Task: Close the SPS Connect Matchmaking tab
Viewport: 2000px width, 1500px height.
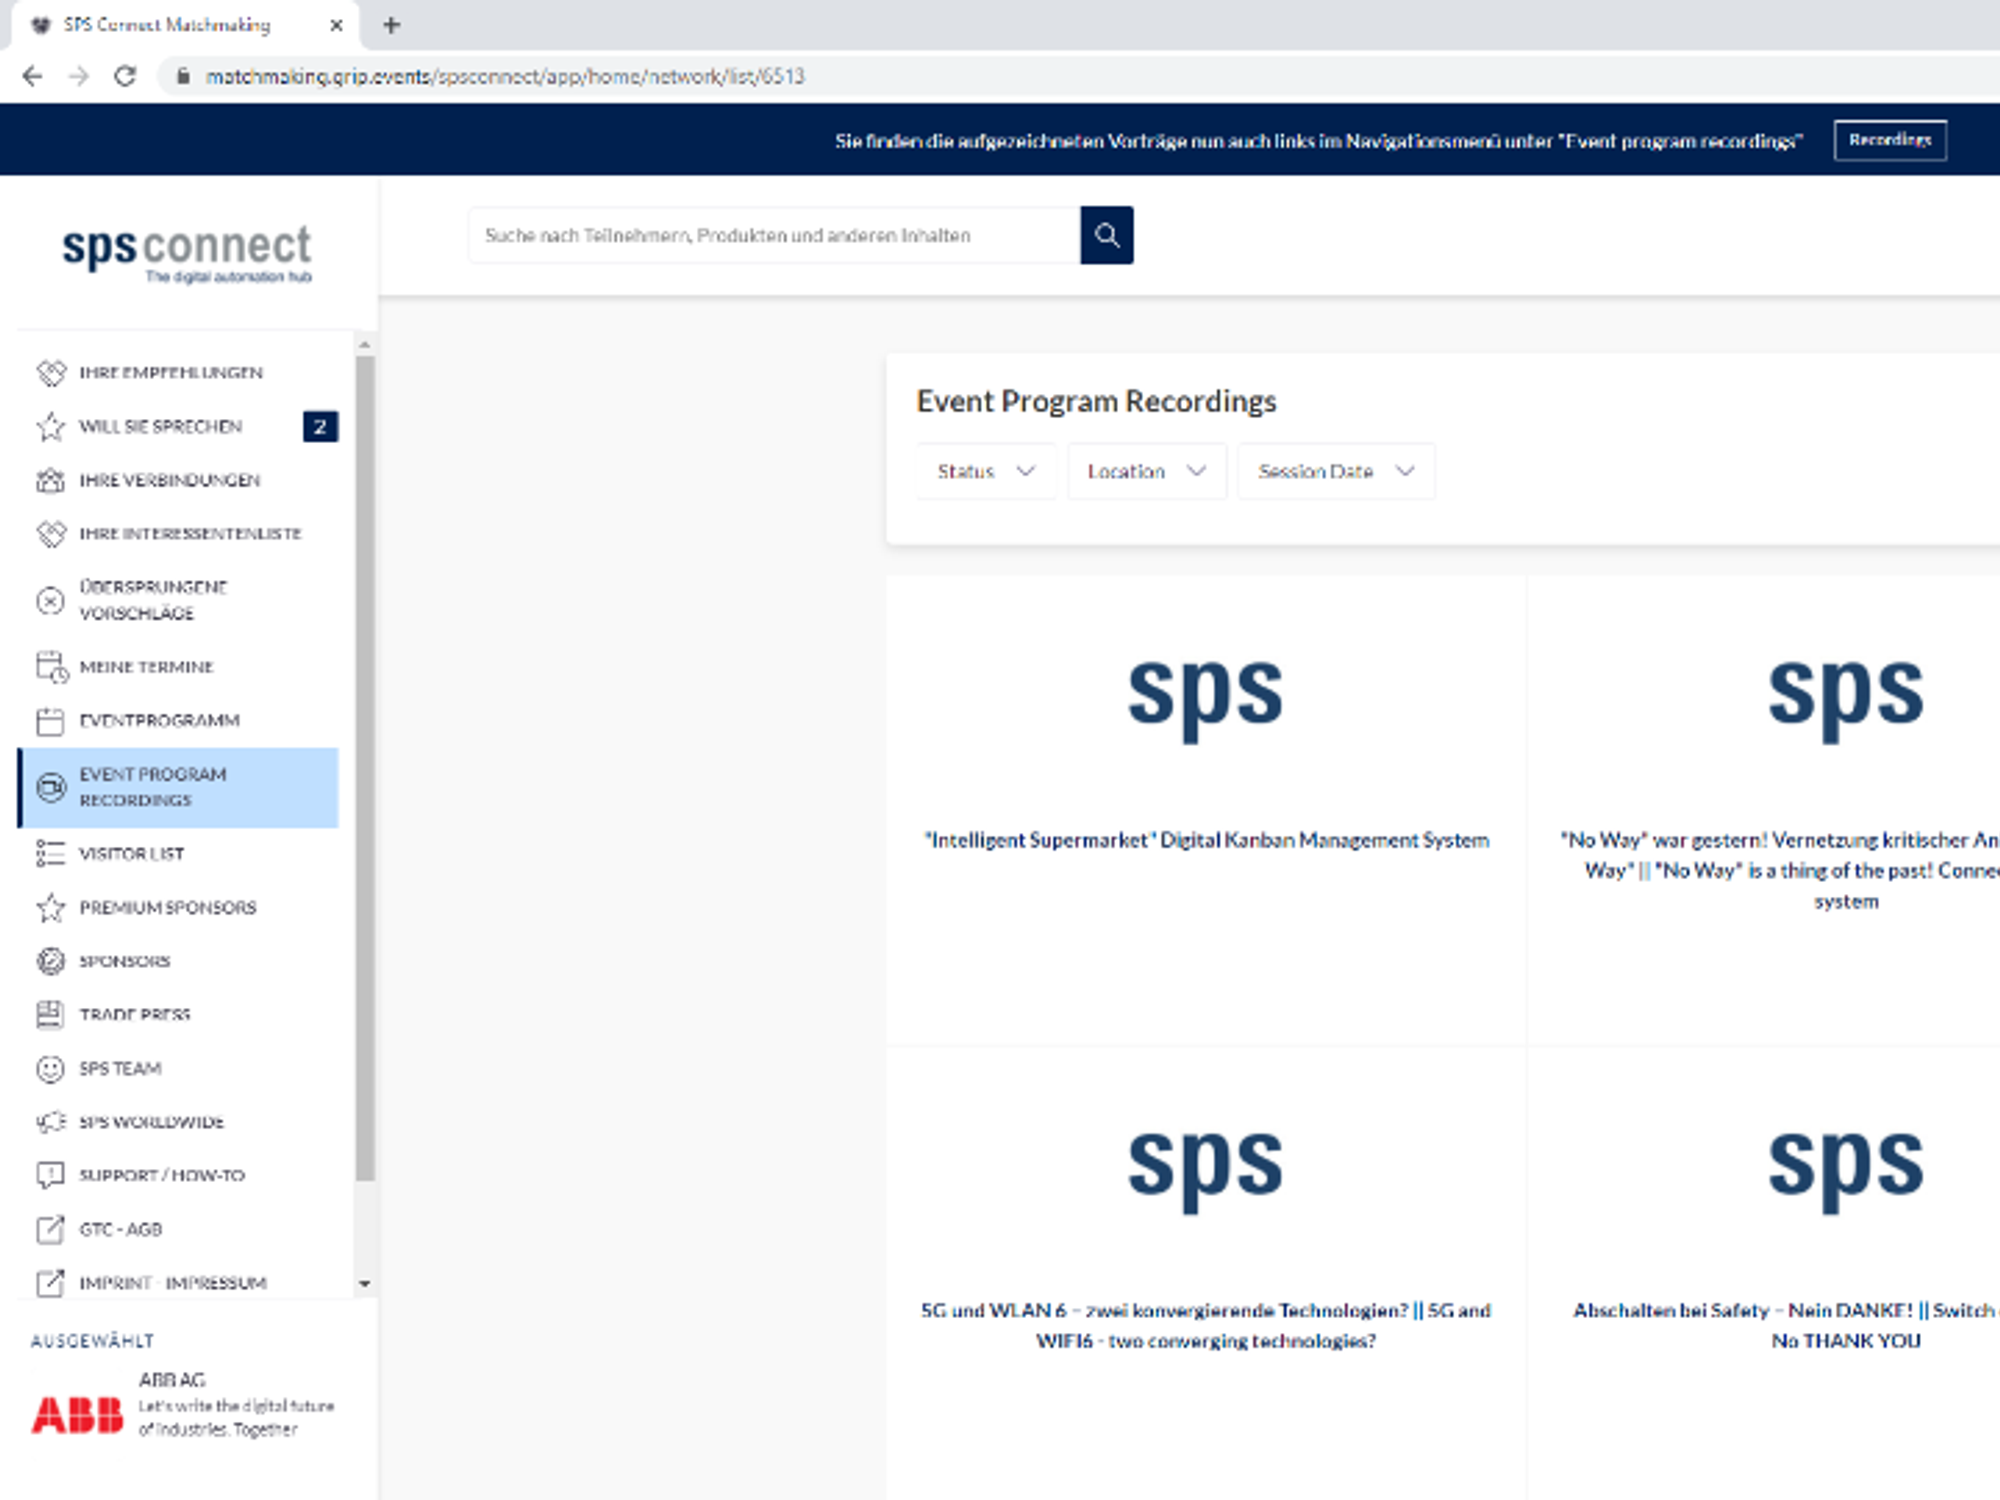Action: 336,25
